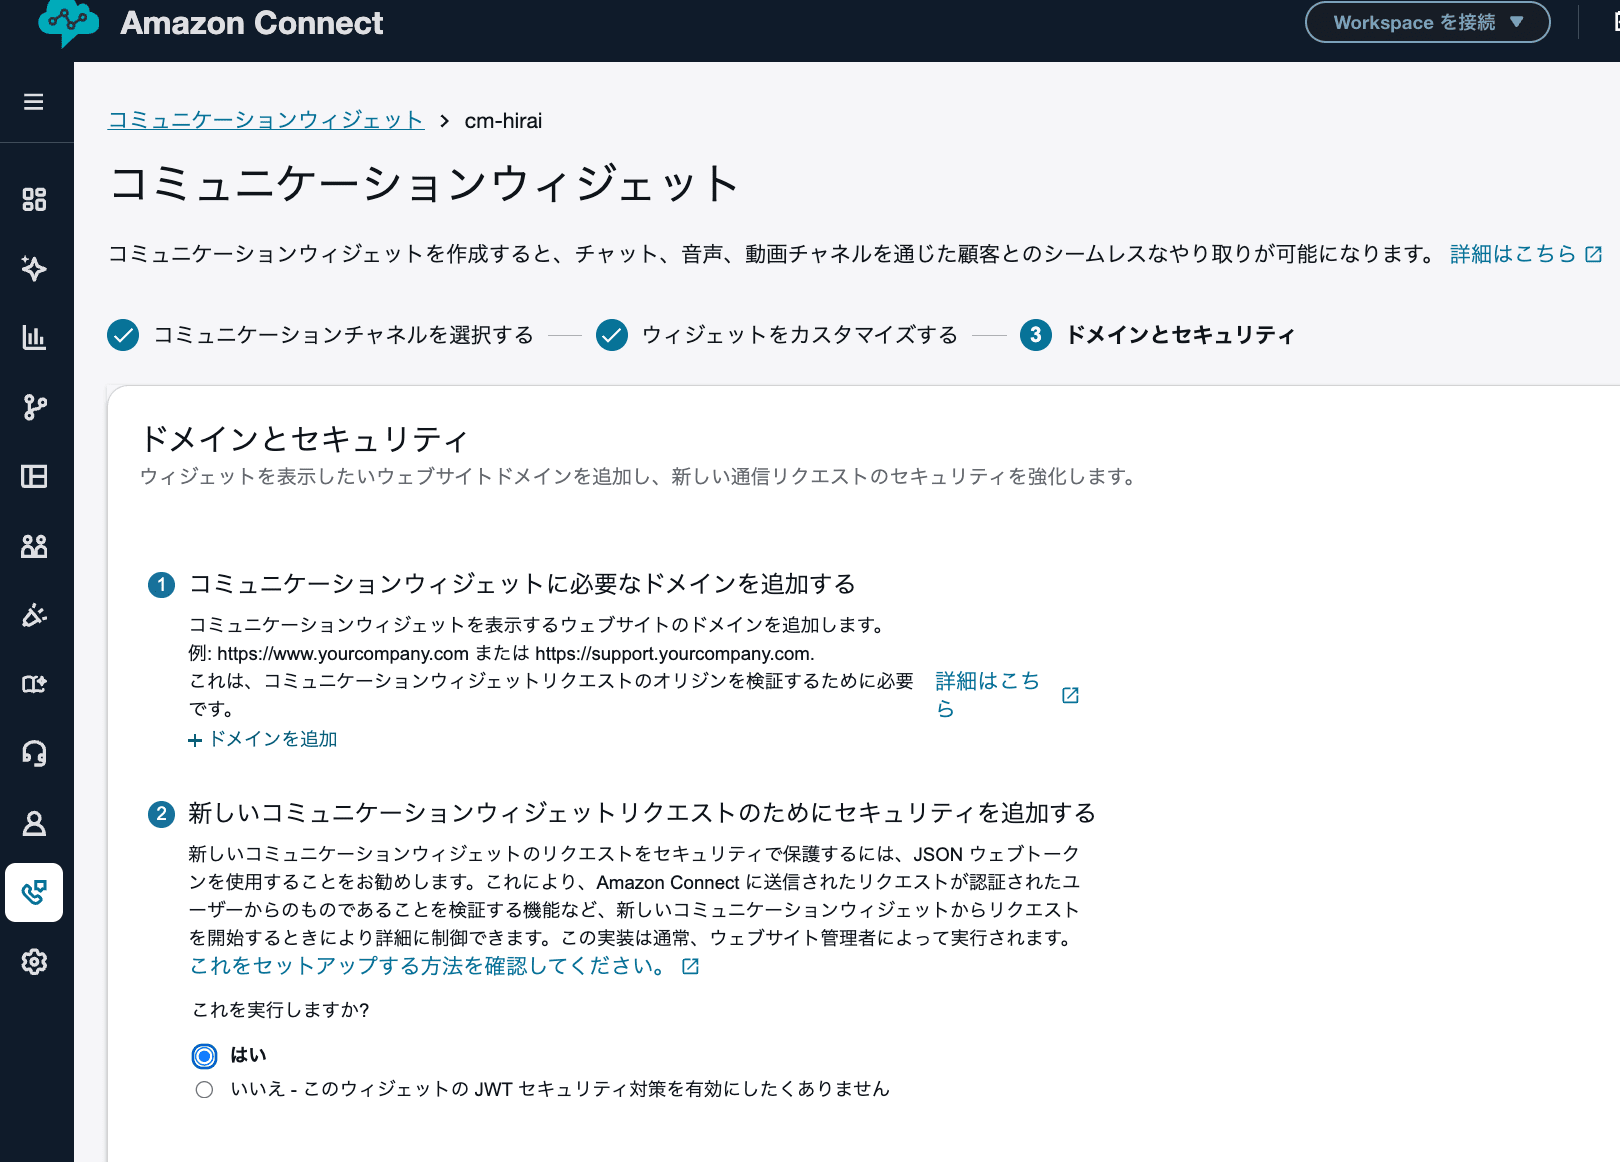Select いいえ JWT security radio option
The image size is (1620, 1162).
pyautogui.click(x=204, y=1090)
